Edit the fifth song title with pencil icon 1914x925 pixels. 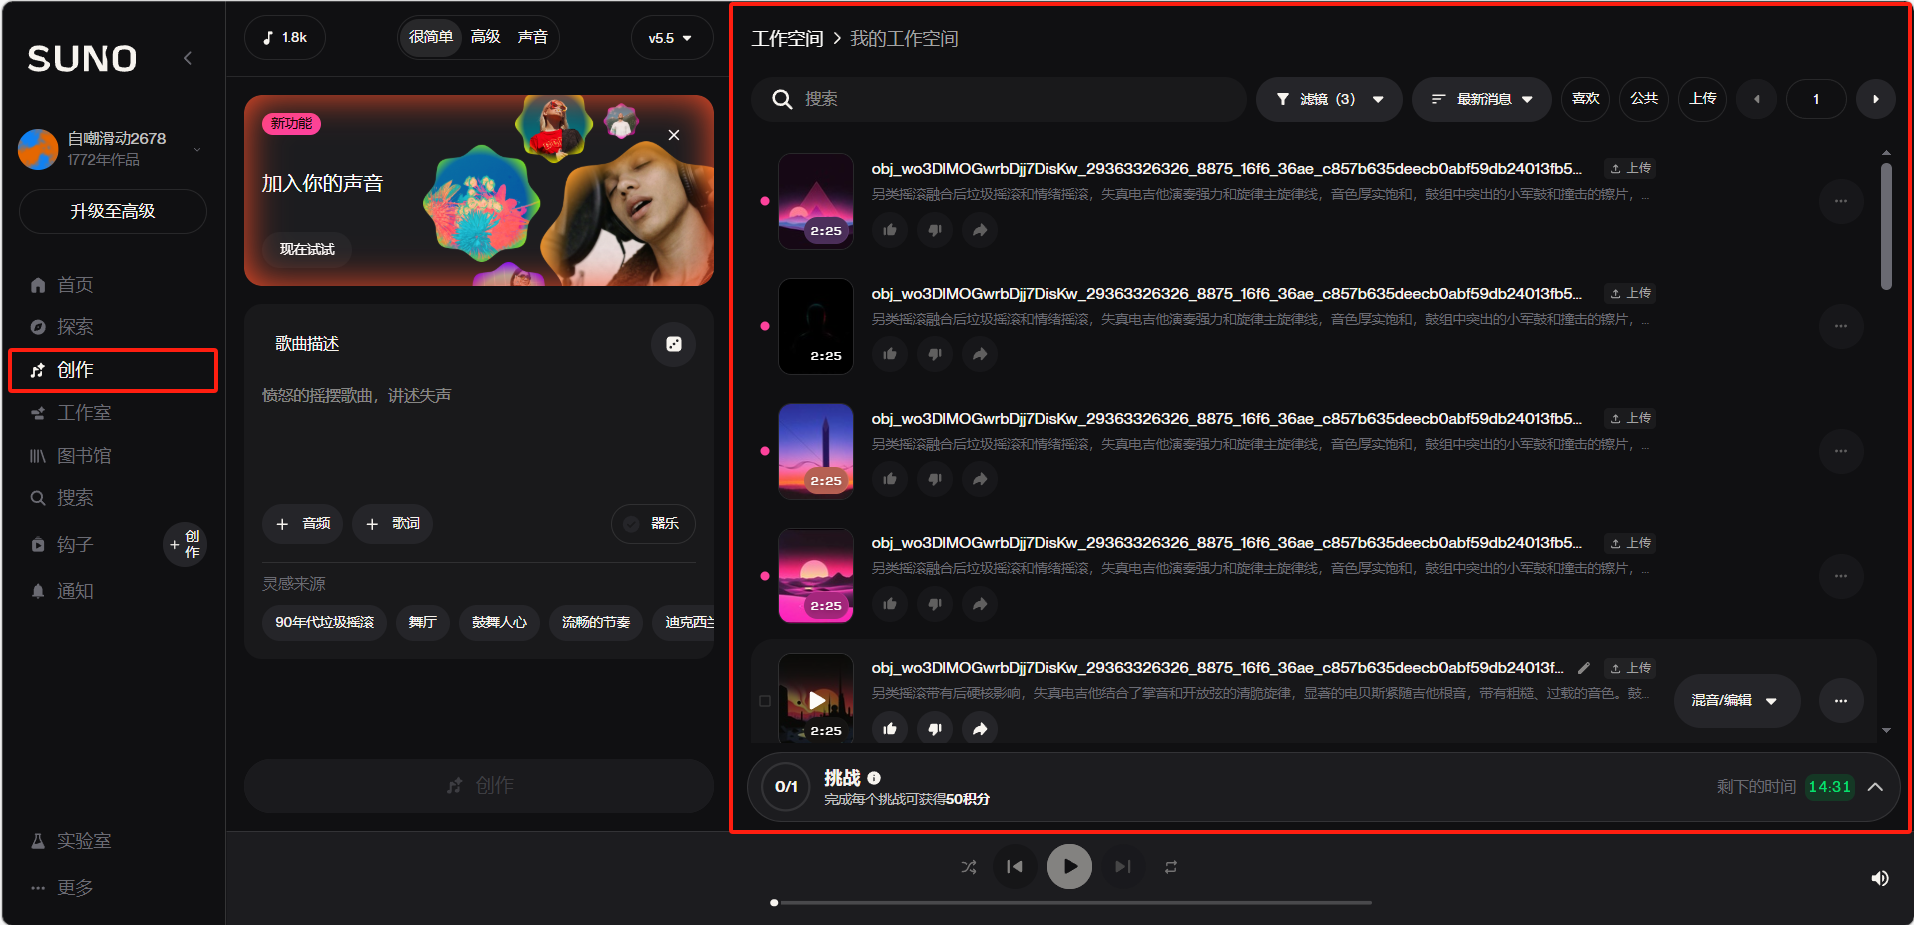click(x=1583, y=668)
